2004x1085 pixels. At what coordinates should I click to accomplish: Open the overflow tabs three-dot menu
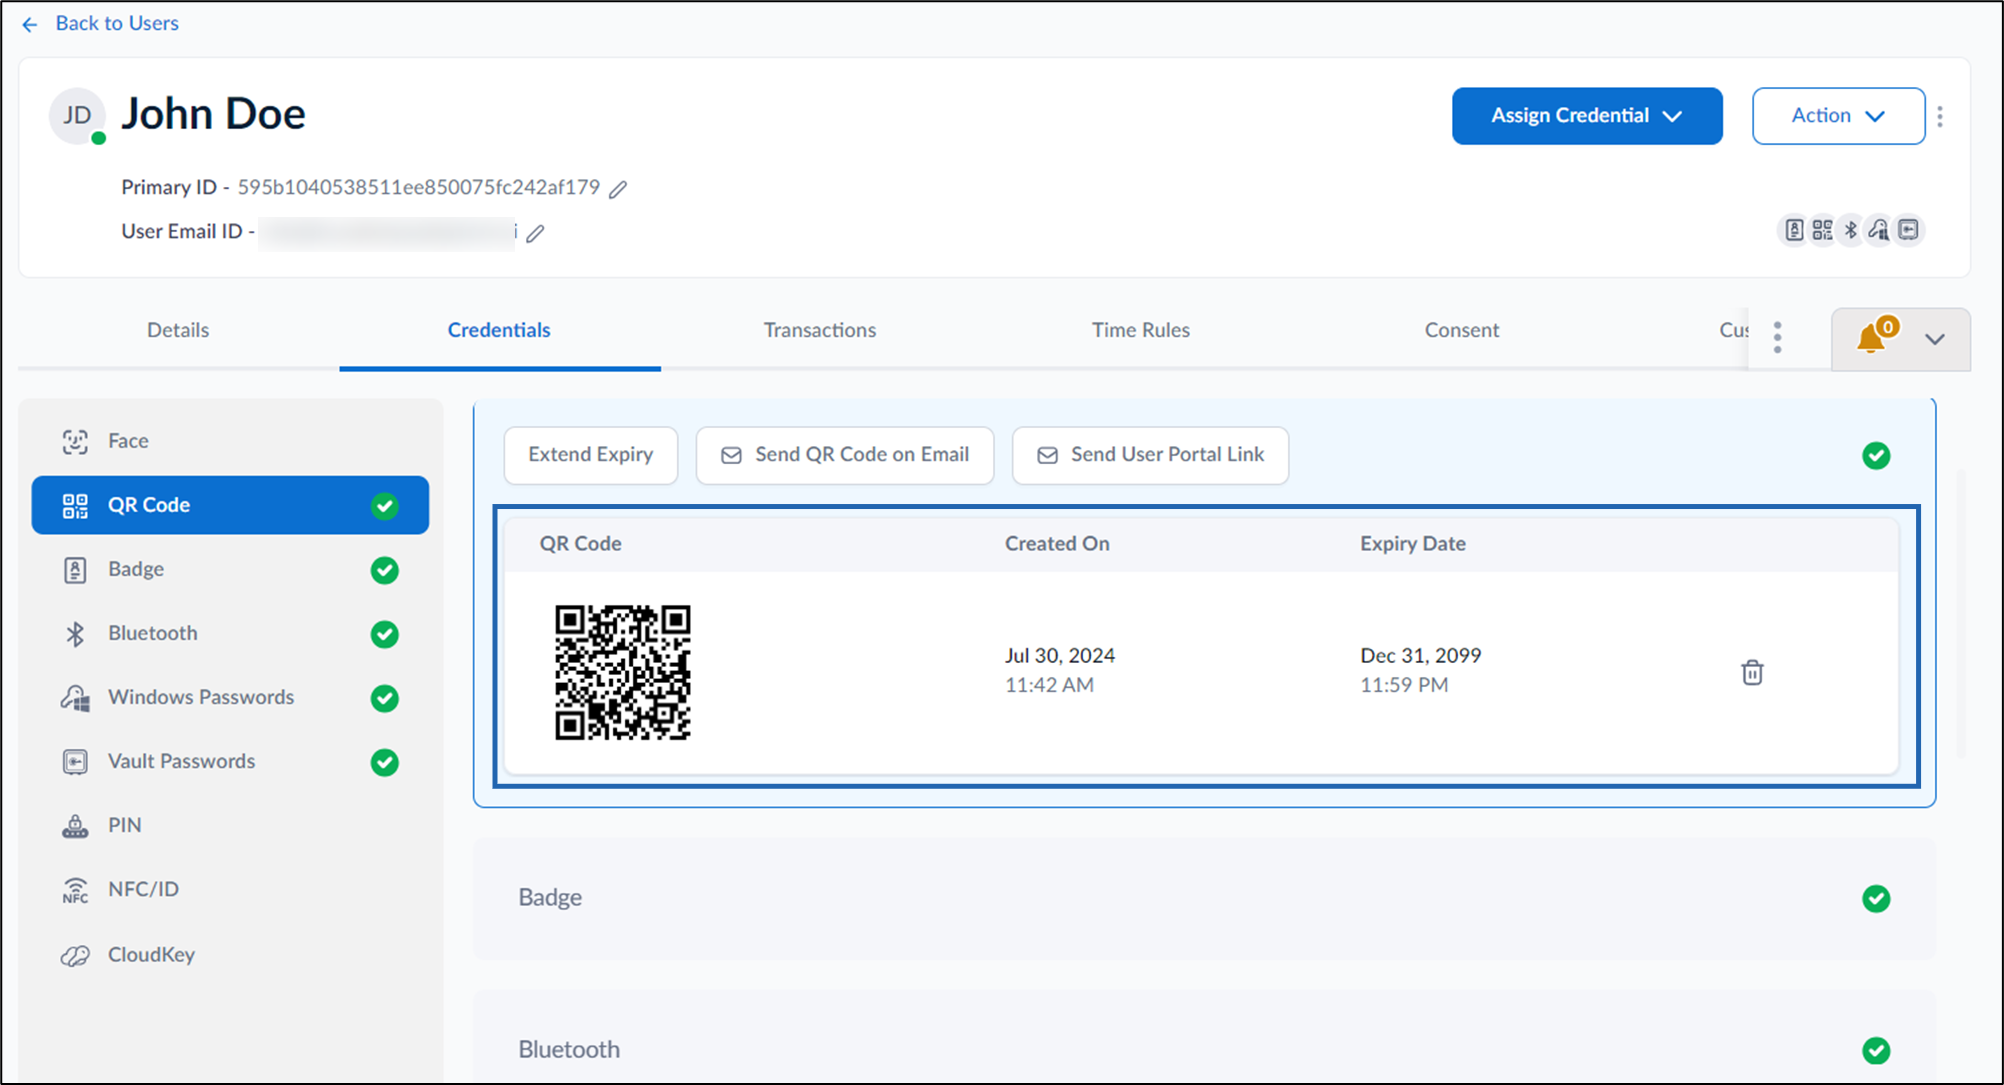1777,337
